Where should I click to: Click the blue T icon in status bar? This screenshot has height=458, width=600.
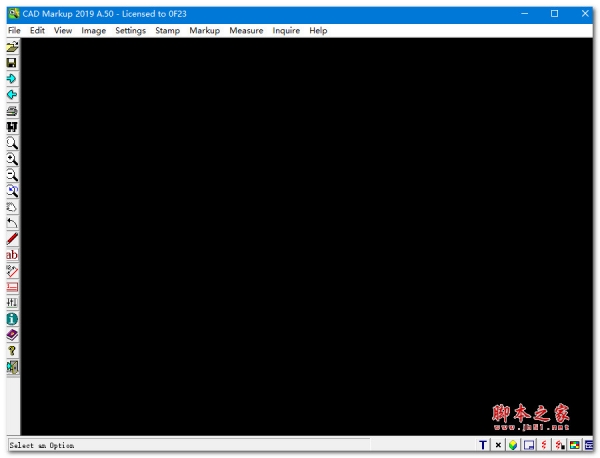483,445
